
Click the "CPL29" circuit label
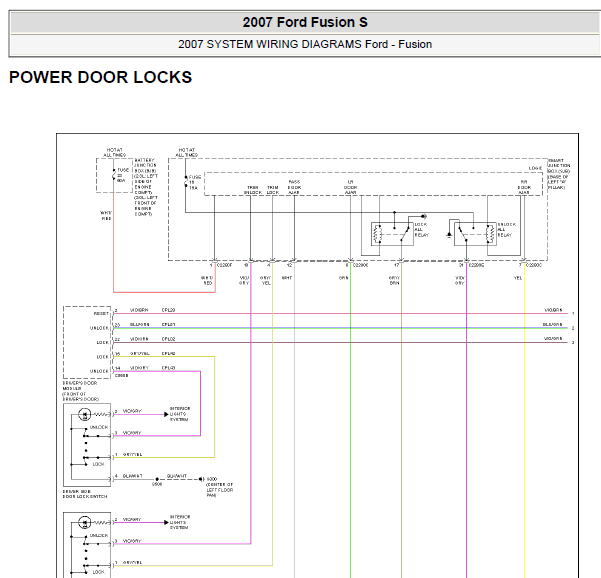click(168, 310)
